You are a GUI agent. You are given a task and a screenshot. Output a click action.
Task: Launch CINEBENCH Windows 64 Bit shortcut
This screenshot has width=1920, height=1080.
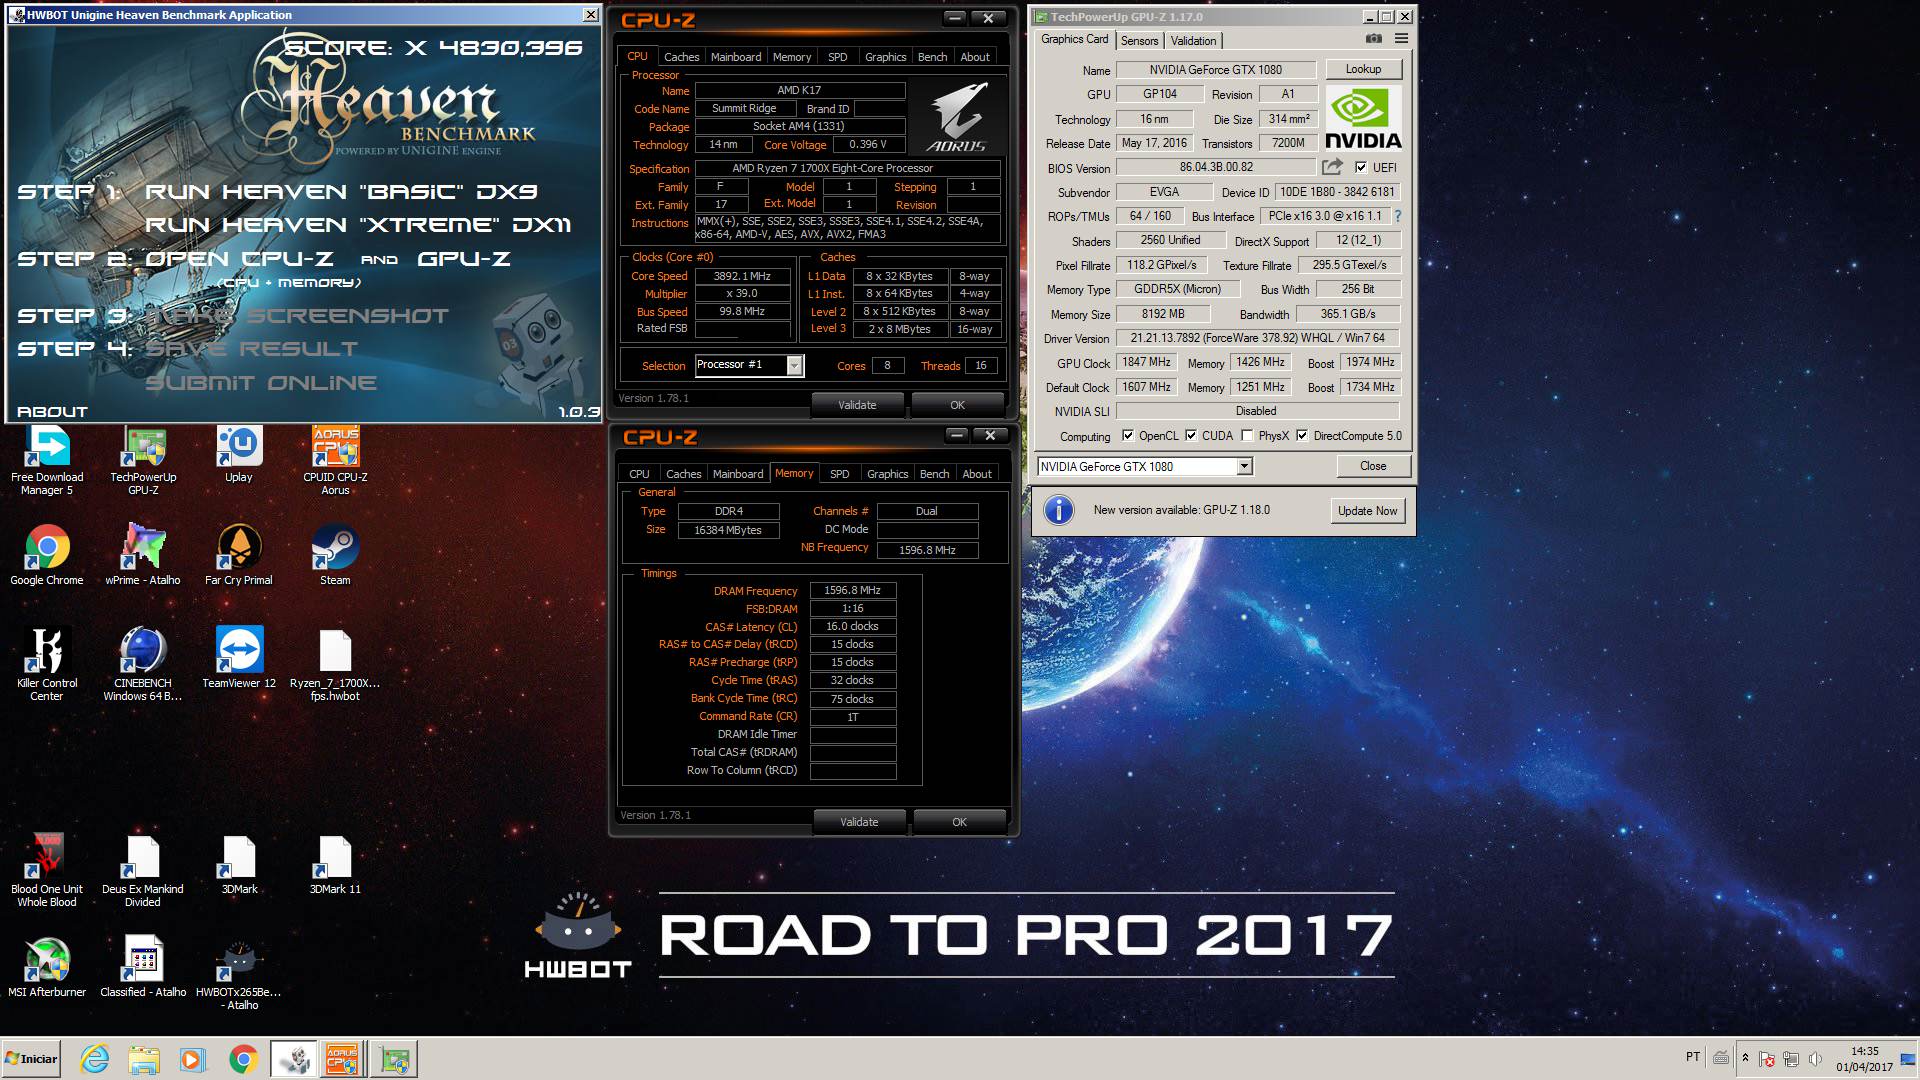(x=143, y=665)
